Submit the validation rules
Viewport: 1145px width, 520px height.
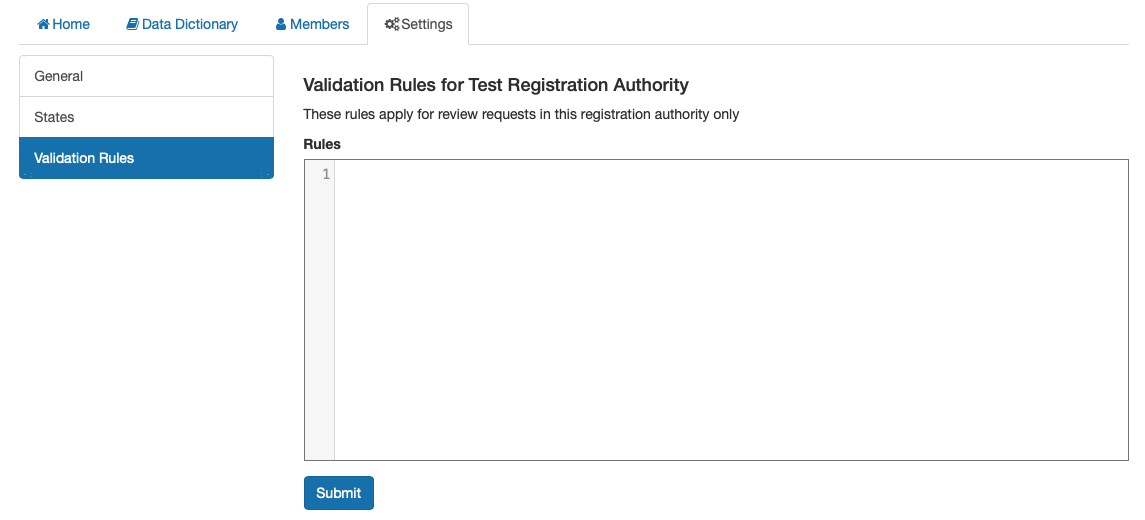click(339, 493)
